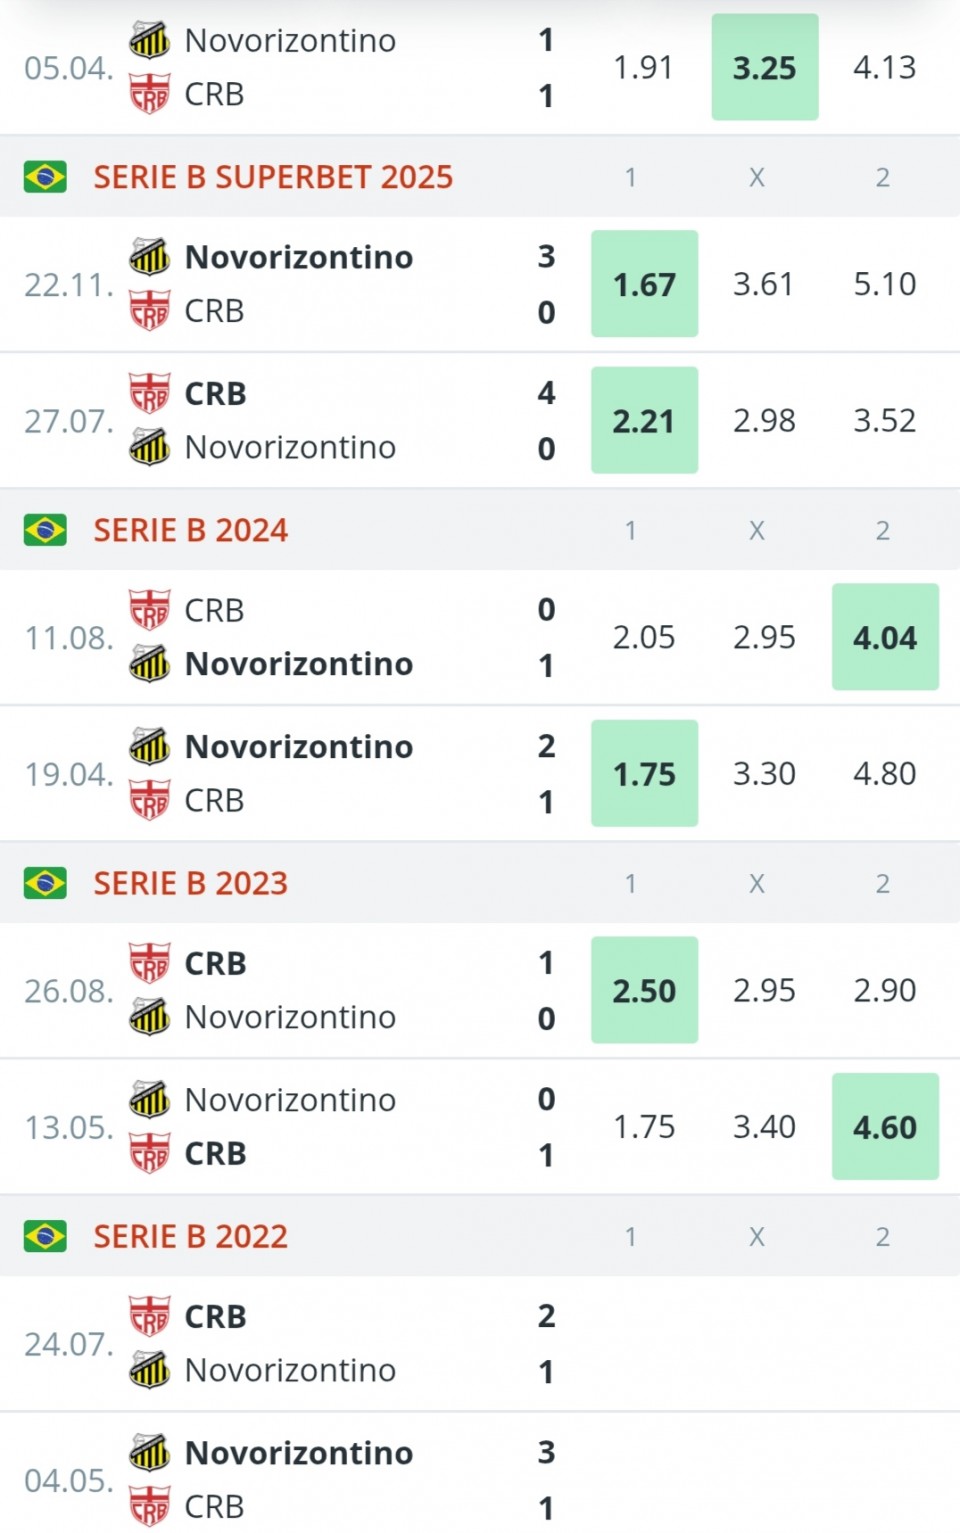Tap the Brazil flag beside Serie B 2024
This screenshot has width=960, height=1533.
click(x=45, y=530)
